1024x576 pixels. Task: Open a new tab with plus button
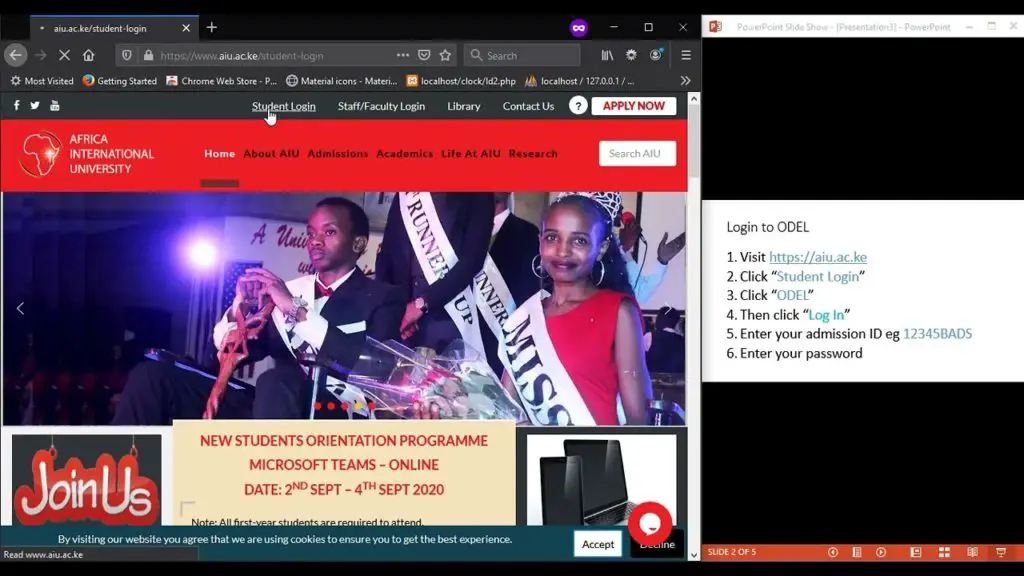(x=212, y=27)
